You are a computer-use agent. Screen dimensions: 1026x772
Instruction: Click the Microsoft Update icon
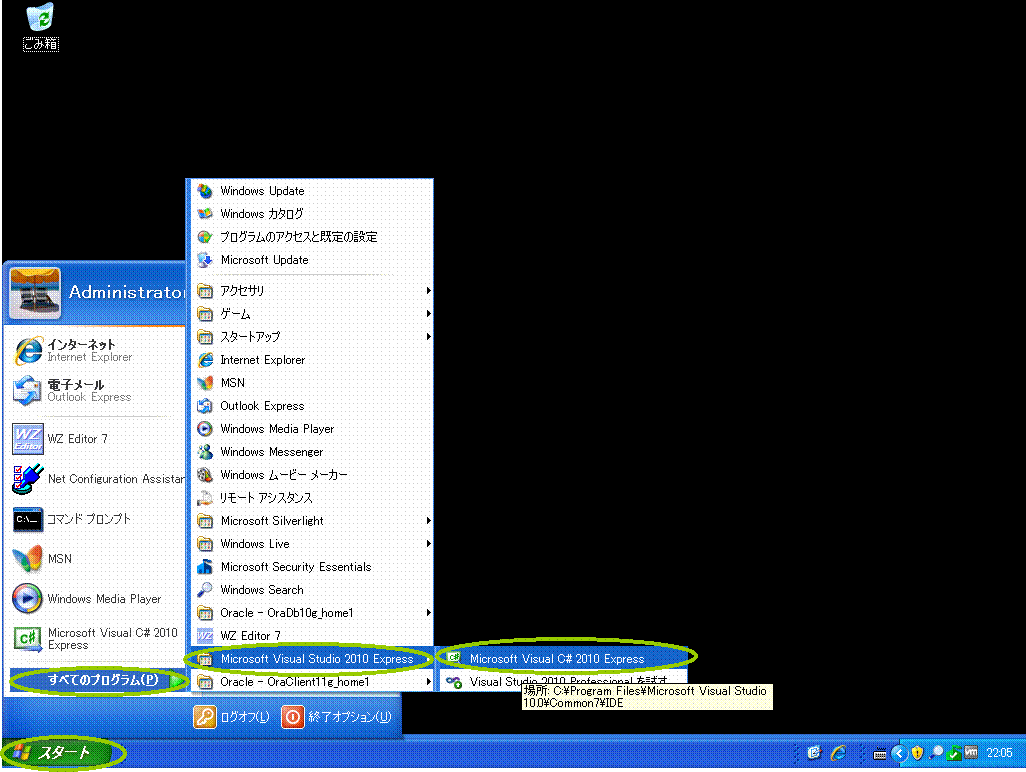tap(205, 260)
